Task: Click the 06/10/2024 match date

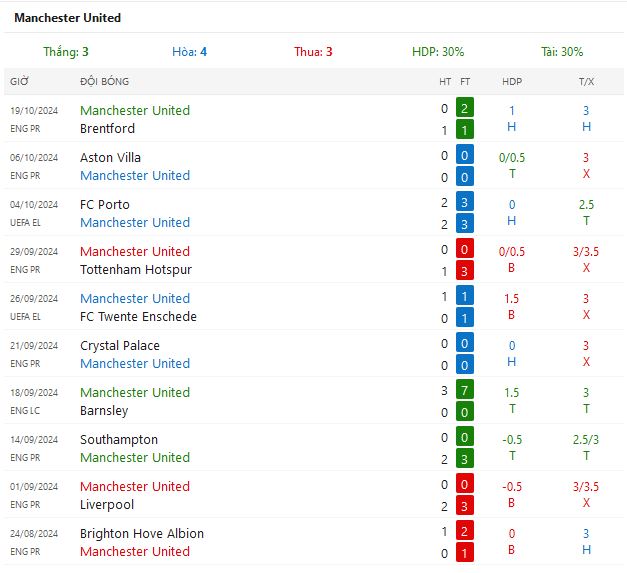Action: [34, 158]
